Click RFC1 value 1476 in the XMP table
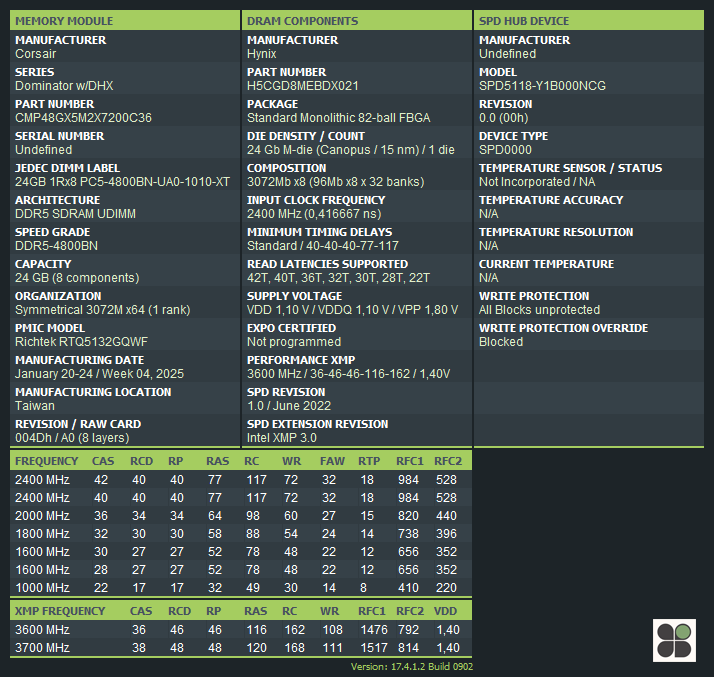The height and width of the screenshot is (677, 714). click(374, 630)
